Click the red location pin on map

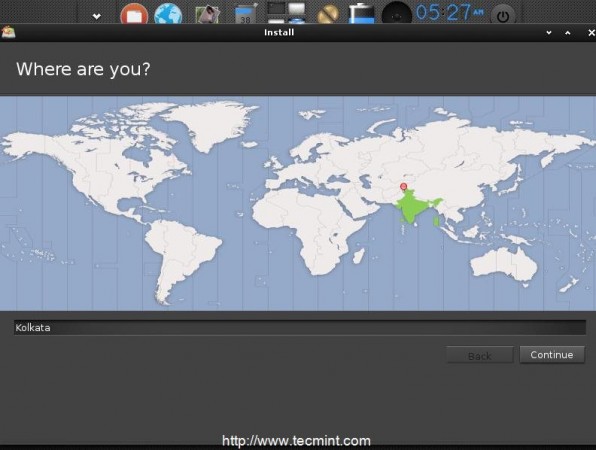click(x=403, y=186)
